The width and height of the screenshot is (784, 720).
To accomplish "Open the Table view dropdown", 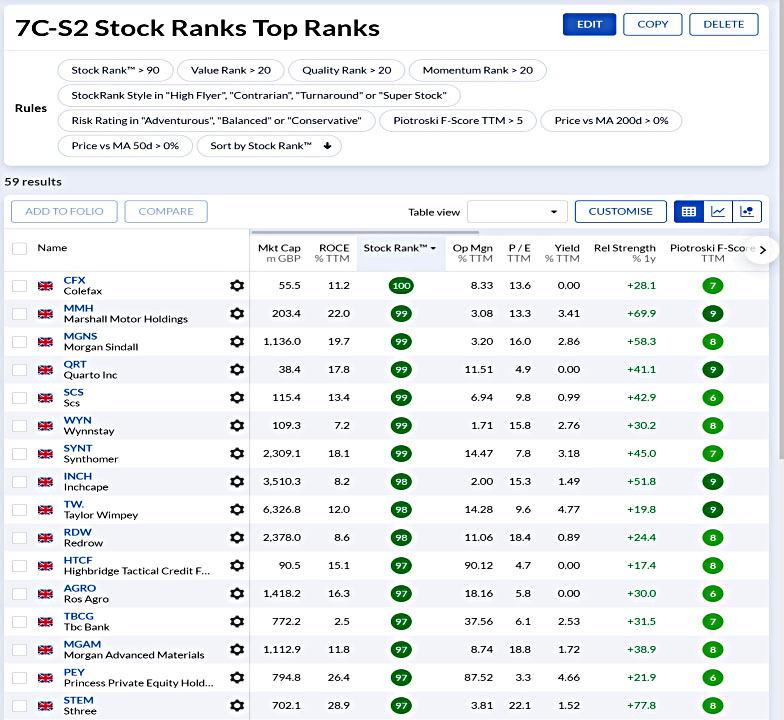I will coord(517,212).
